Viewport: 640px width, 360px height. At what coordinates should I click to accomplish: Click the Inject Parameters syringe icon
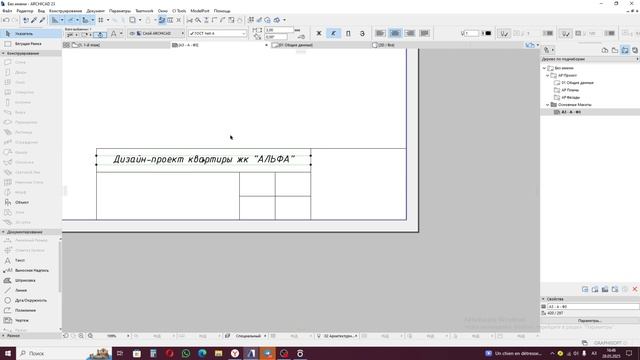(x=42, y=20)
